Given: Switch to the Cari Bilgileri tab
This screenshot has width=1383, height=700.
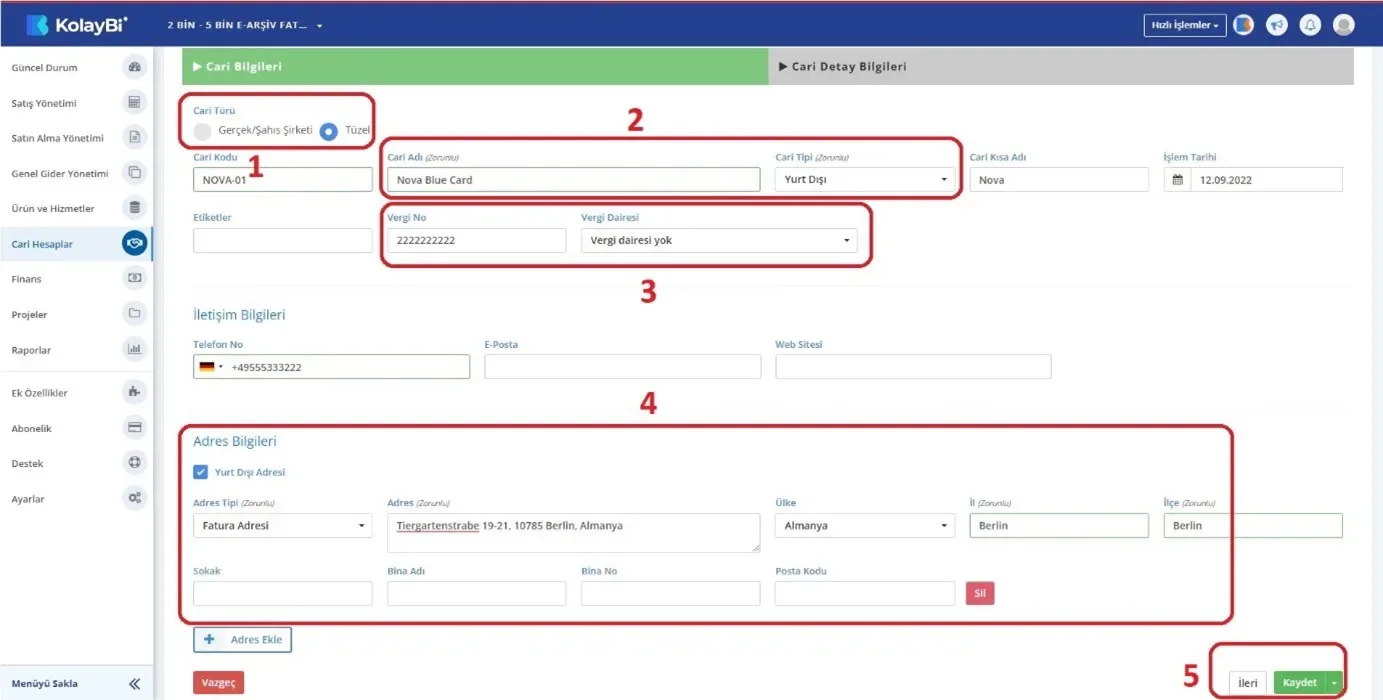Looking at the screenshot, I should point(475,66).
